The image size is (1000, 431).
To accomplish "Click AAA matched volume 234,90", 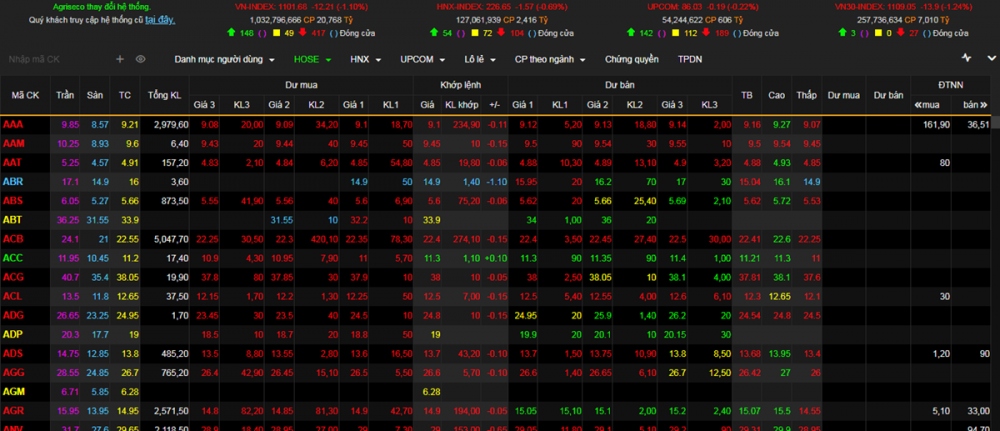I will (x=466, y=124).
